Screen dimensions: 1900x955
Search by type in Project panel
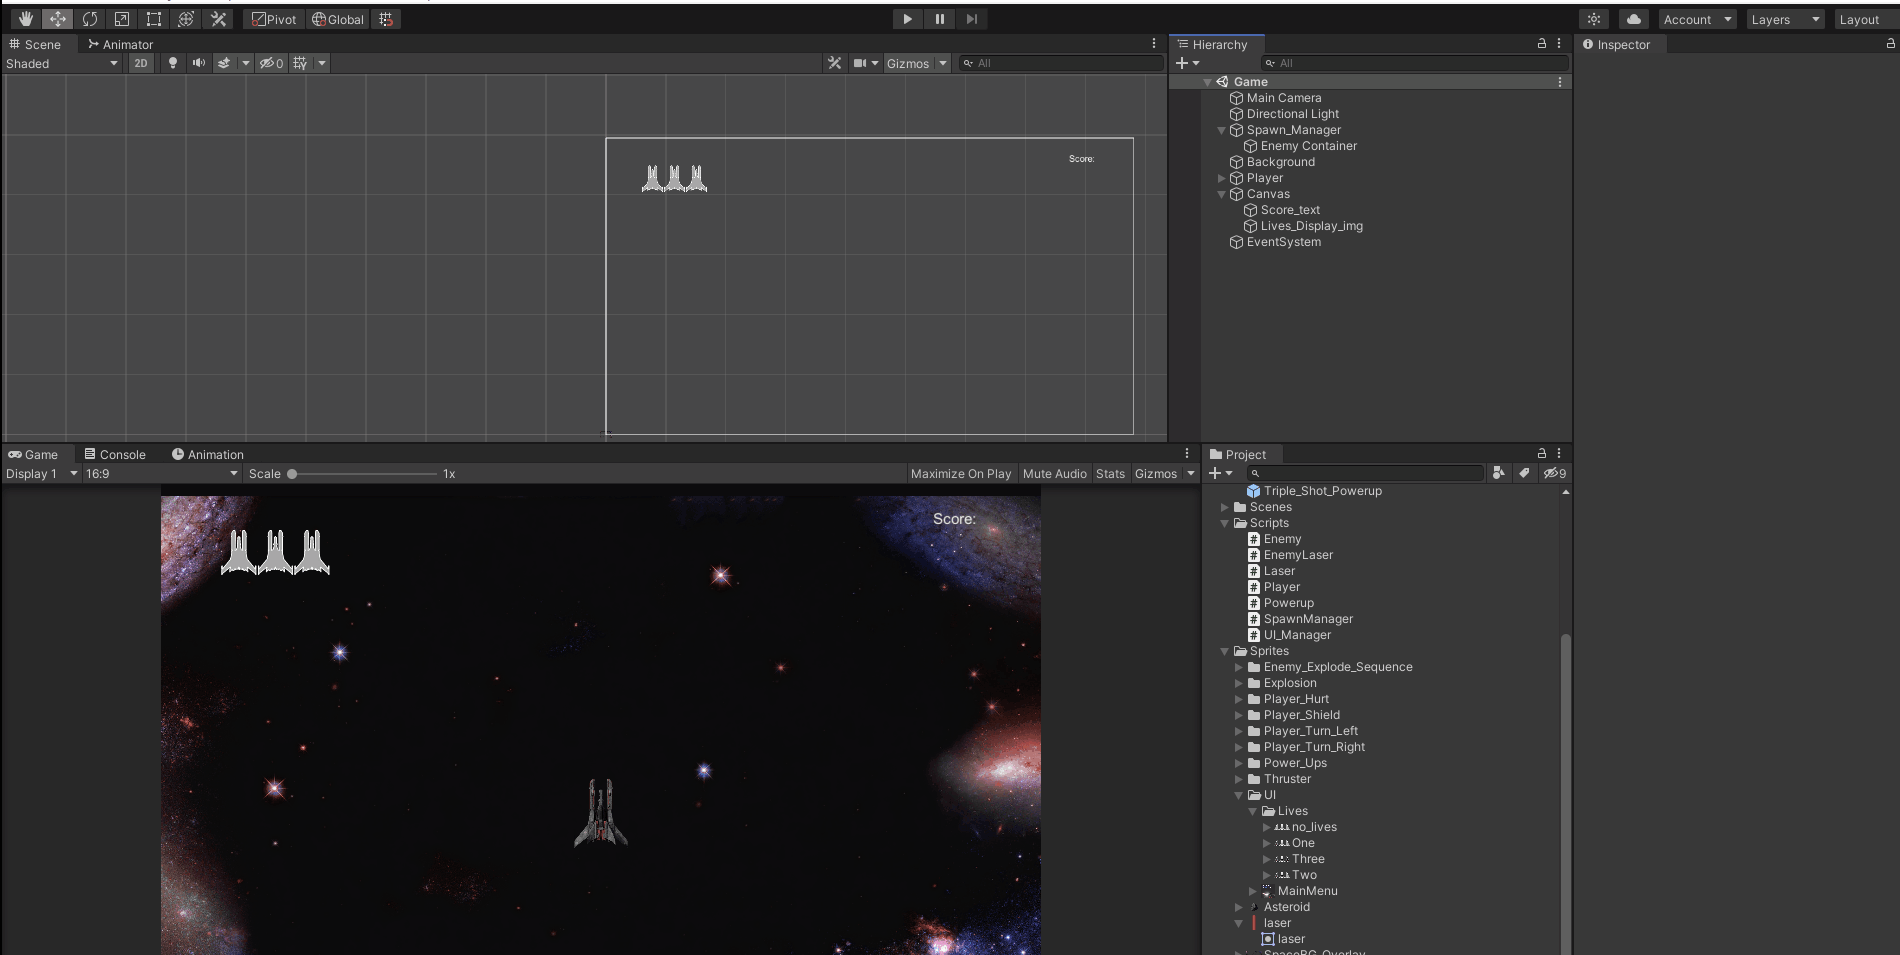coord(1498,473)
